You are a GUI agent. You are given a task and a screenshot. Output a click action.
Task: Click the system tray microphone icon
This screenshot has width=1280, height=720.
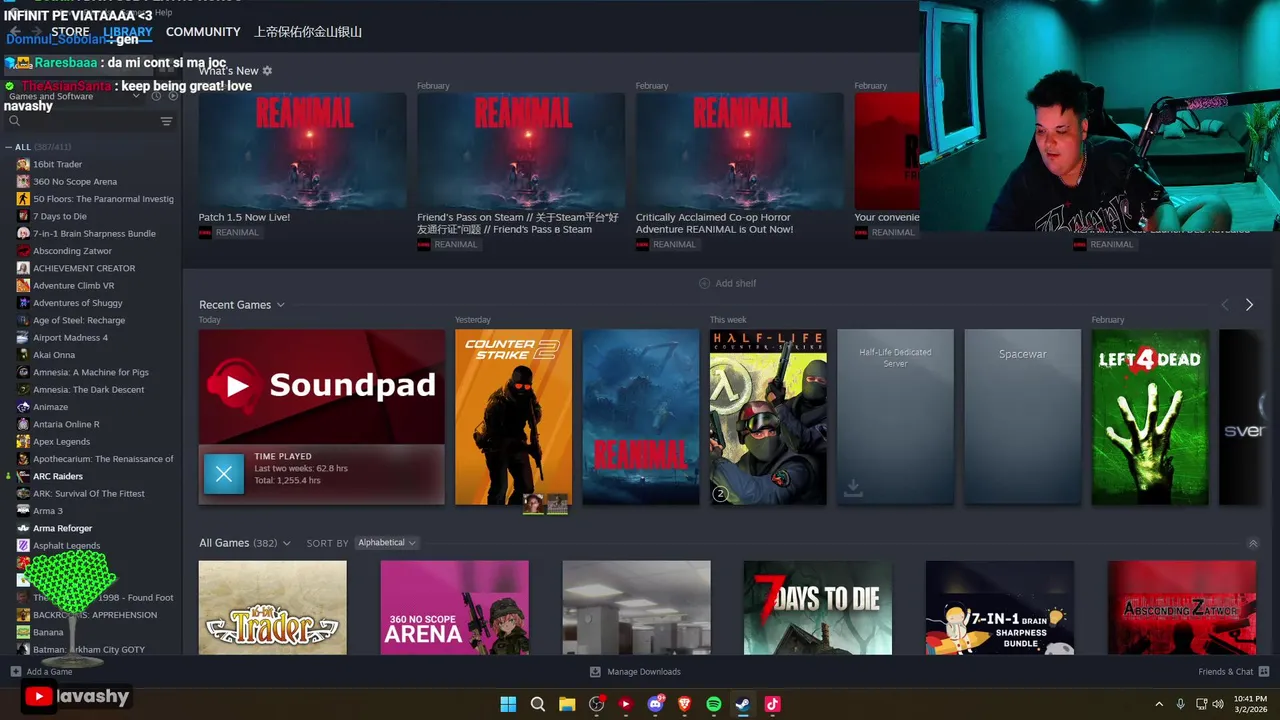tap(1181, 704)
